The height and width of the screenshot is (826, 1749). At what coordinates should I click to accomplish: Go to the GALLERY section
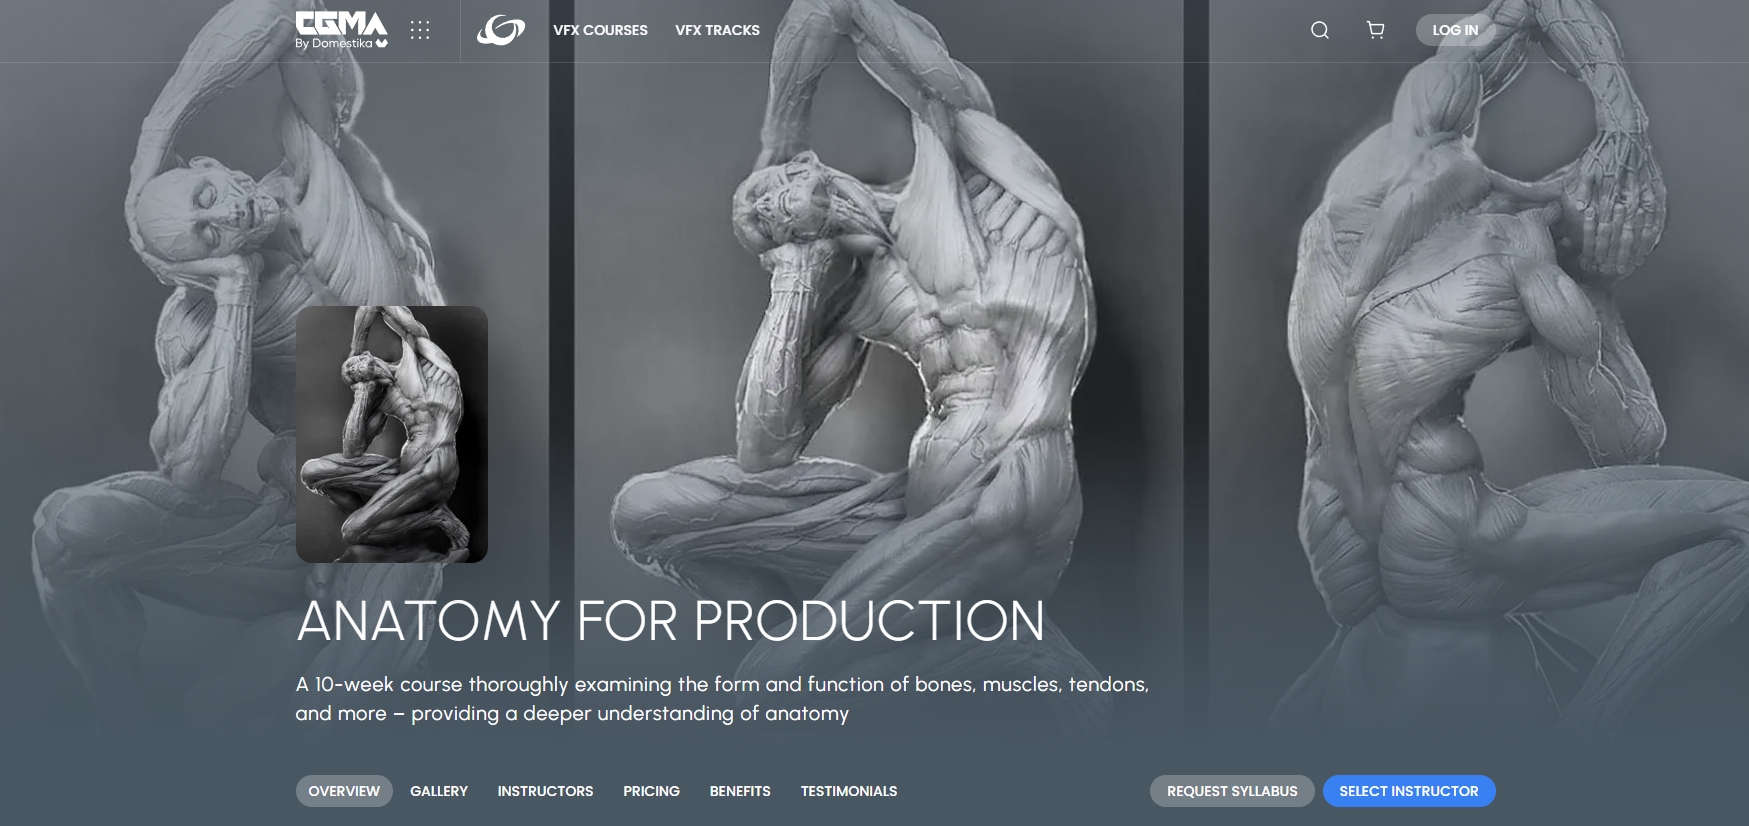pos(439,791)
